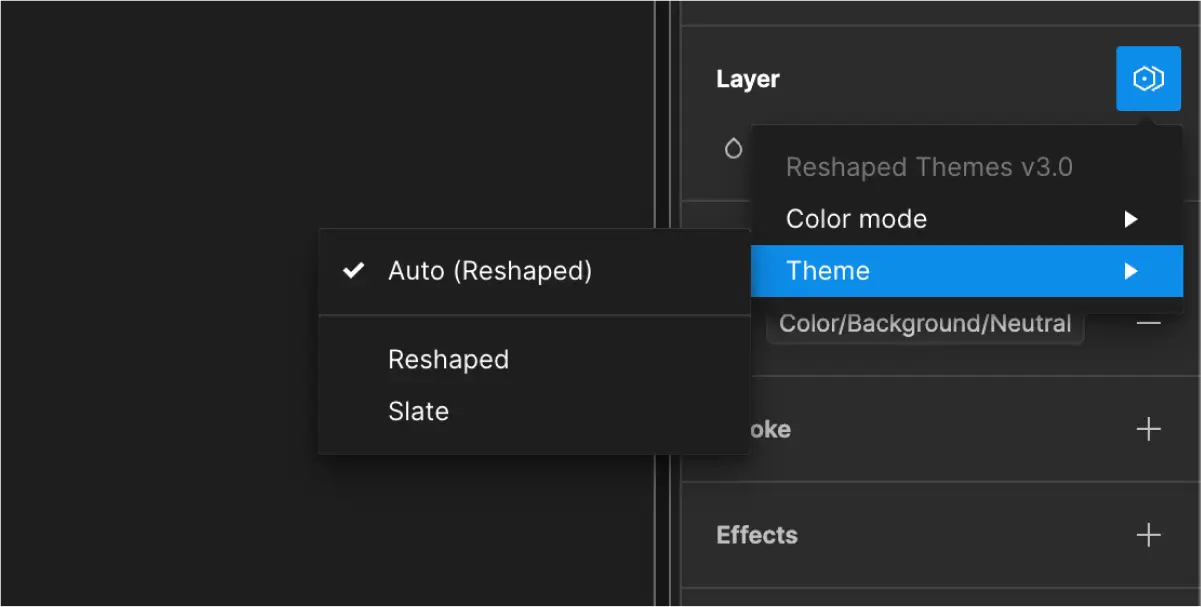Screen dimensions: 1201x607
Task: Remove fill using the minus icon
Action: click(1148, 323)
